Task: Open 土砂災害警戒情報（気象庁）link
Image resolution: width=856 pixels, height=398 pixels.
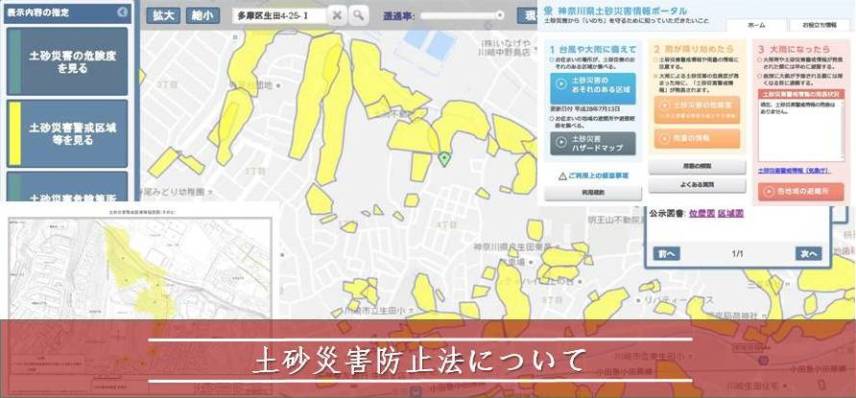Action: tap(794, 171)
